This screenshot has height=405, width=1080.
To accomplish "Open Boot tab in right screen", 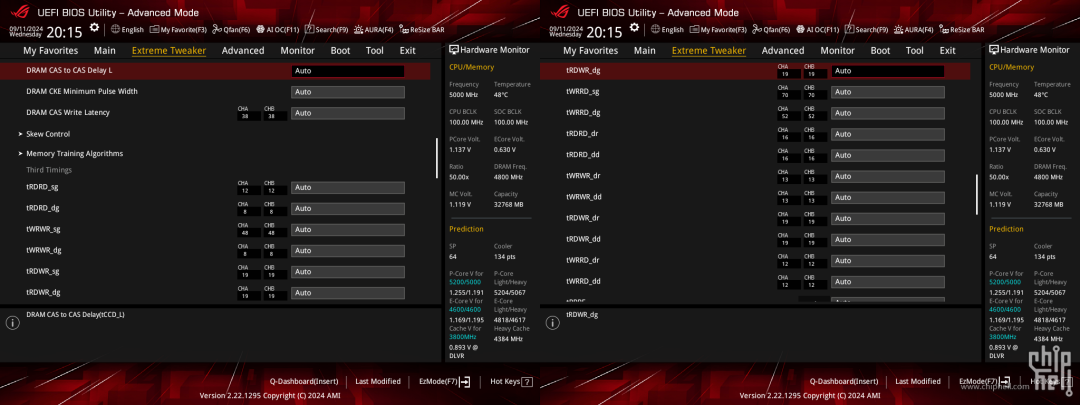I will pyautogui.click(x=880, y=50).
